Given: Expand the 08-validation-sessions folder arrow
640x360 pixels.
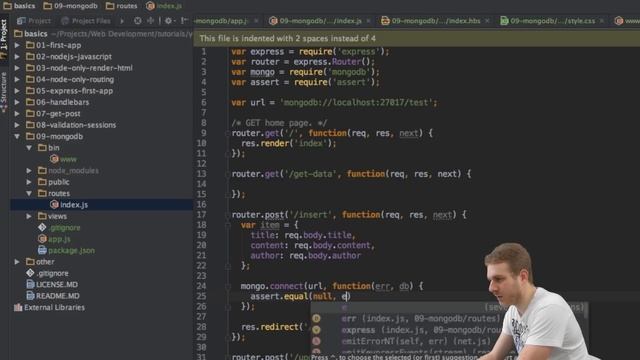Looking at the screenshot, I should (x=17, y=125).
